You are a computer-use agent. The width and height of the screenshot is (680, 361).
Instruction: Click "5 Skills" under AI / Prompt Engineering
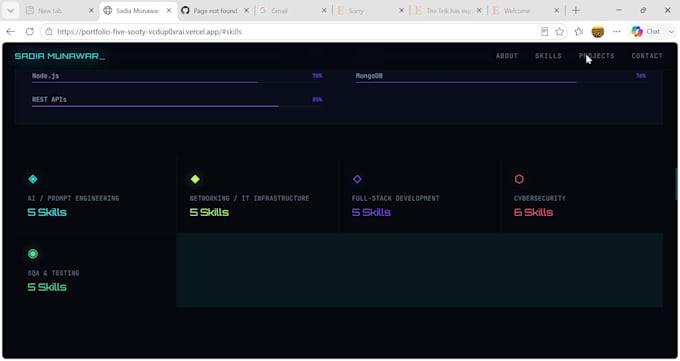click(x=47, y=212)
